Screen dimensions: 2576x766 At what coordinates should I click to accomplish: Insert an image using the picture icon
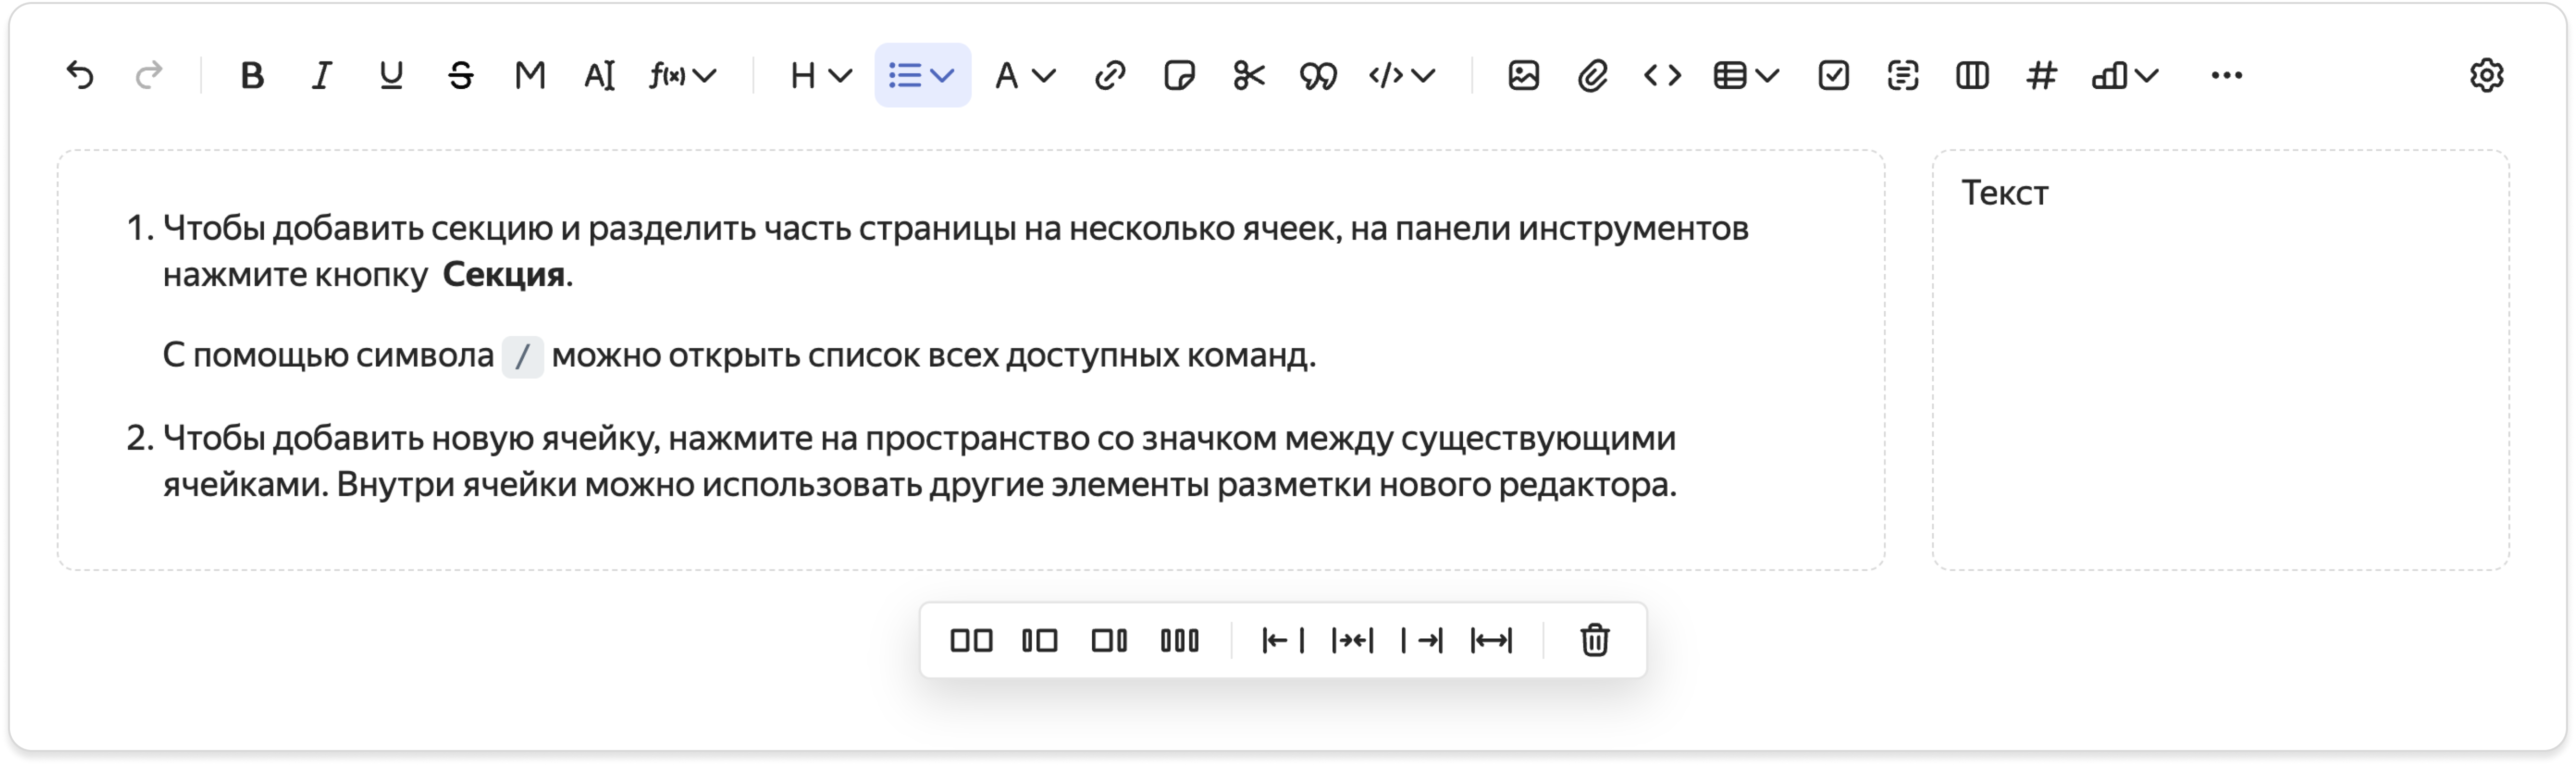pyautogui.click(x=1523, y=75)
